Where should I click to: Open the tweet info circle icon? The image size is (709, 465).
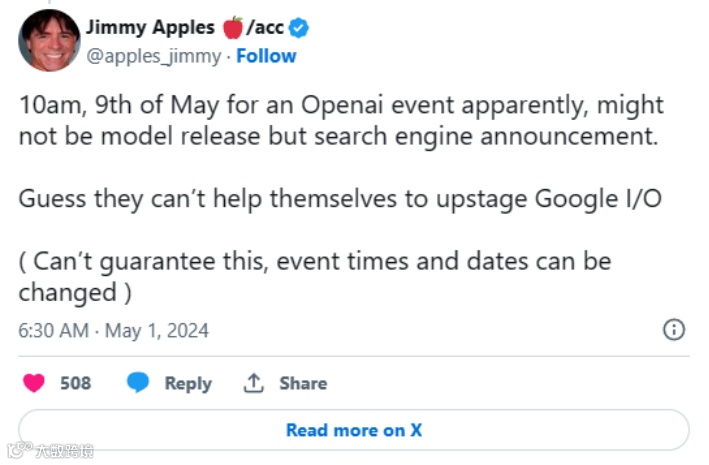tap(675, 330)
